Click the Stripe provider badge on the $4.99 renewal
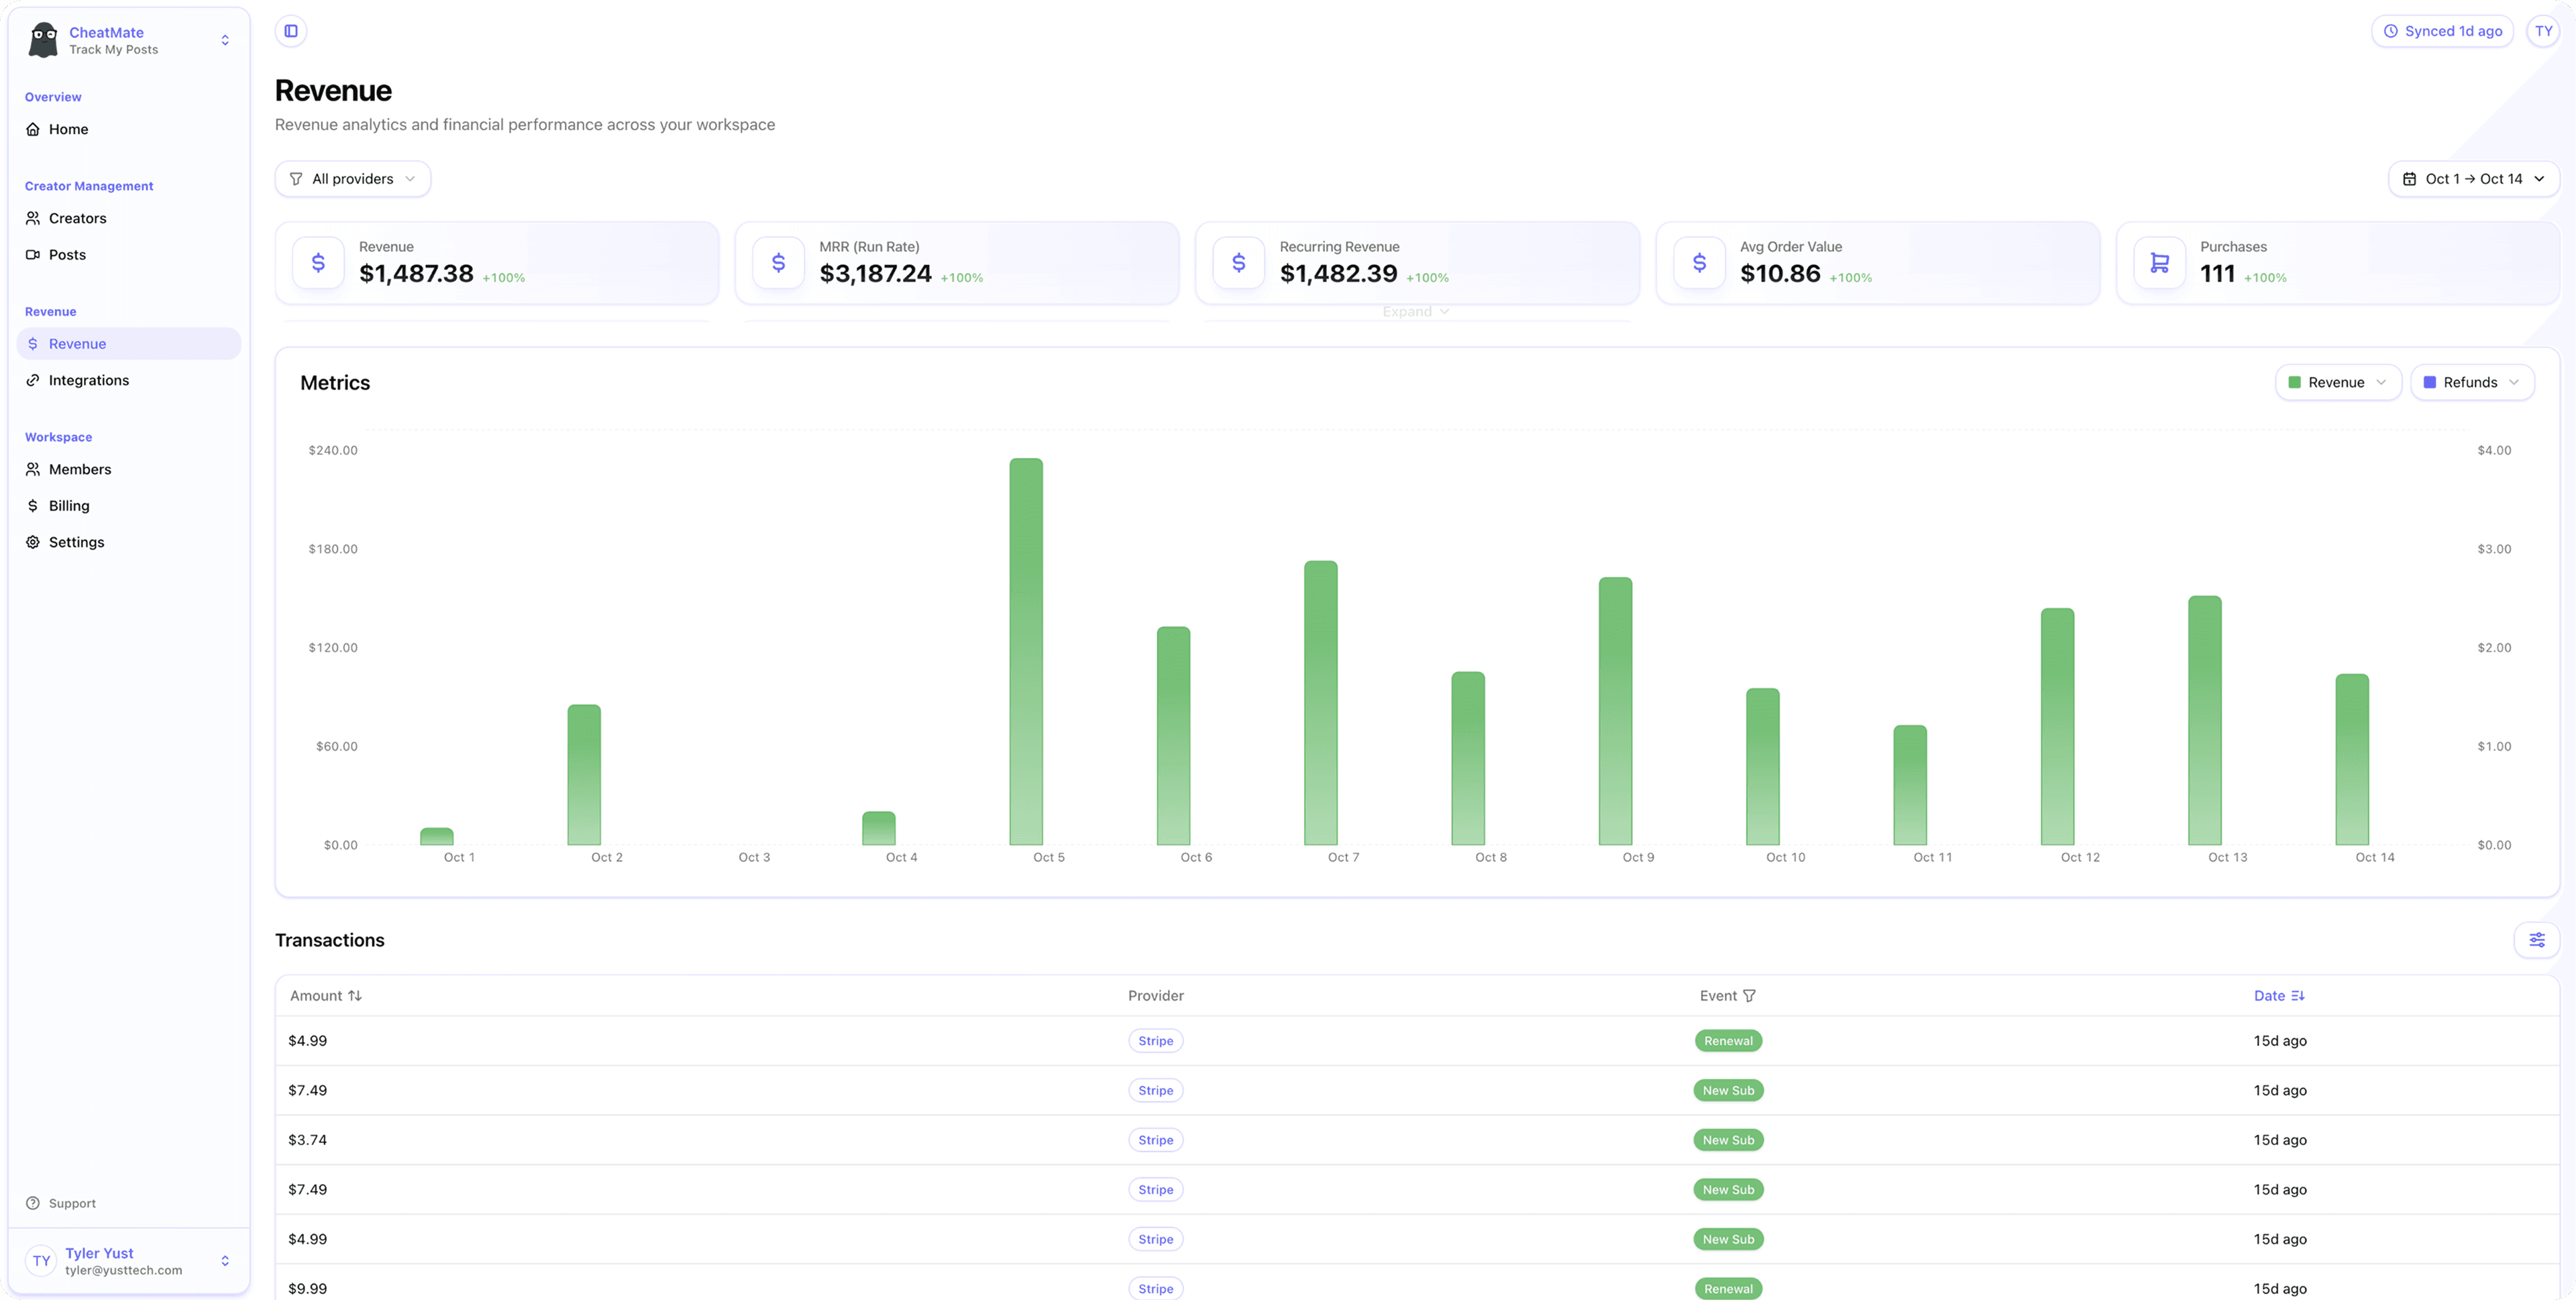The width and height of the screenshot is (2576, 1300). tap(1155, 1040)
